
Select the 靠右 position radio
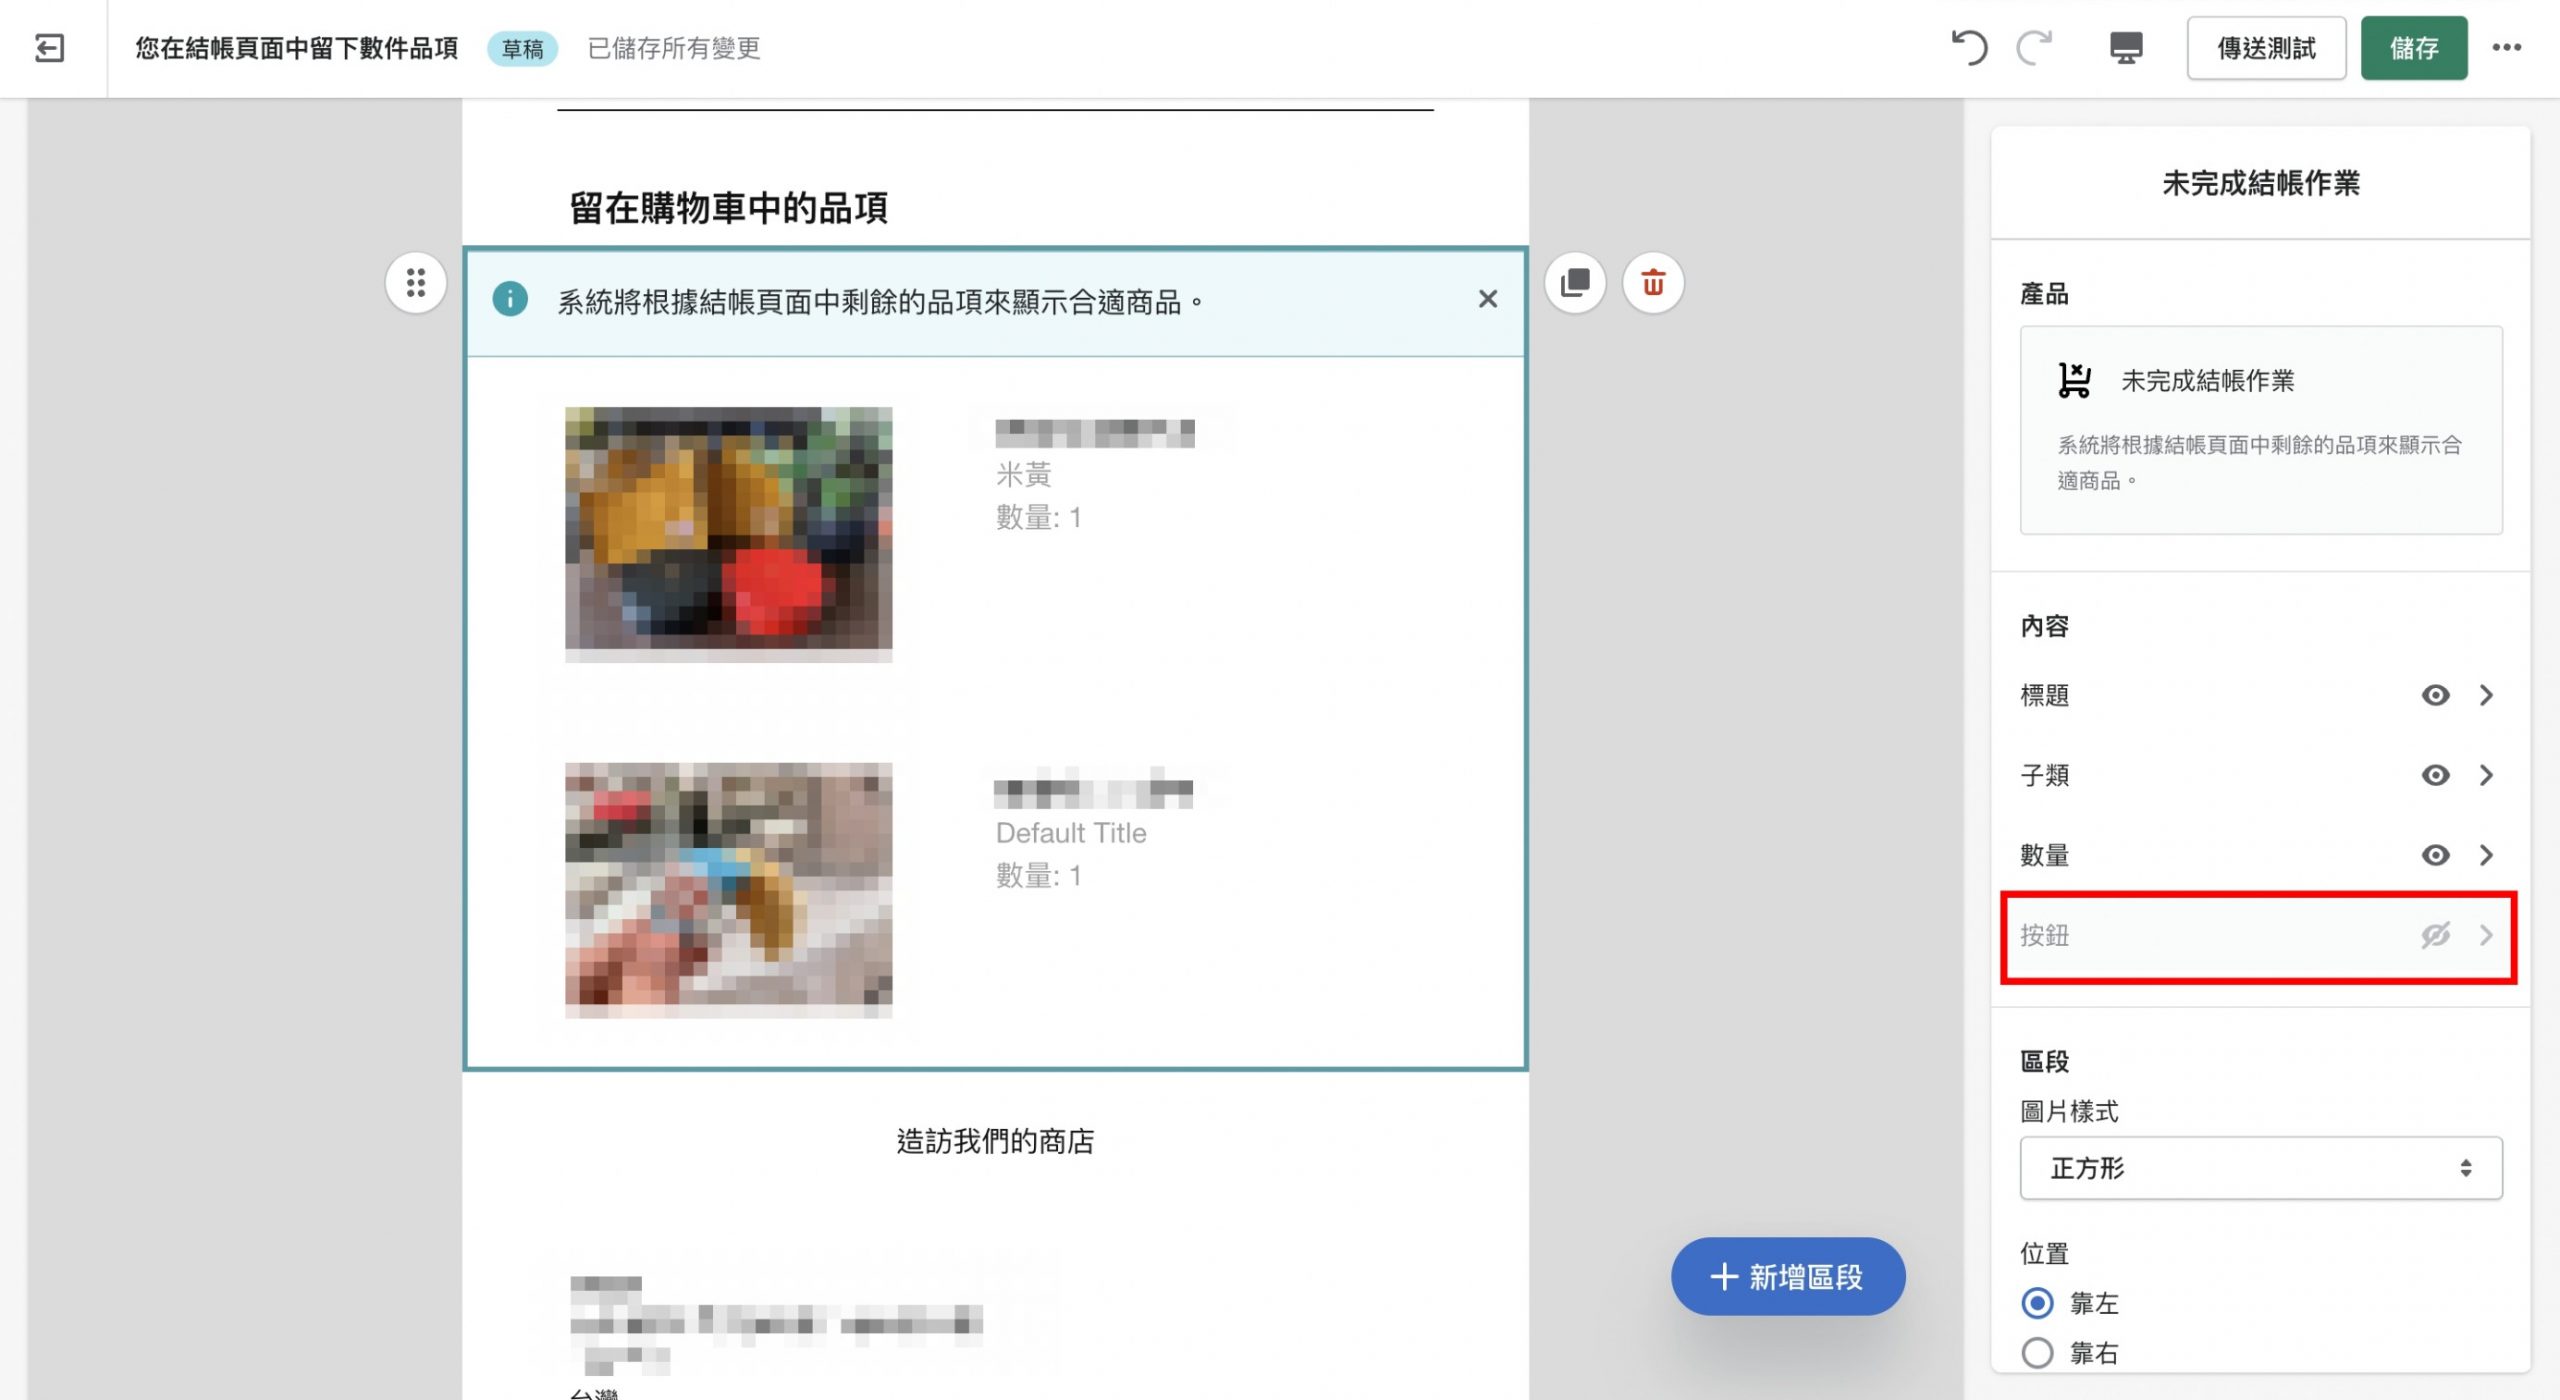pos(2037,1353)
